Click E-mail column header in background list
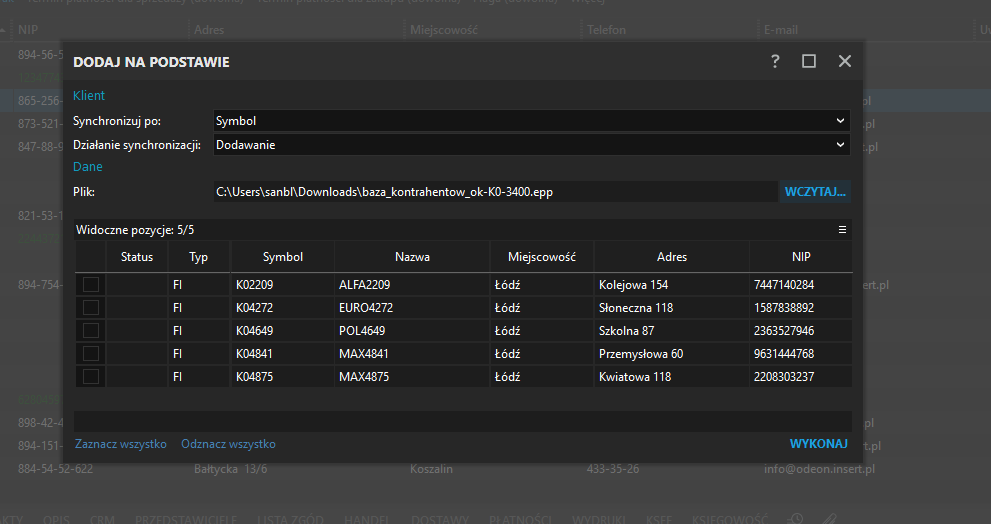 781,30
